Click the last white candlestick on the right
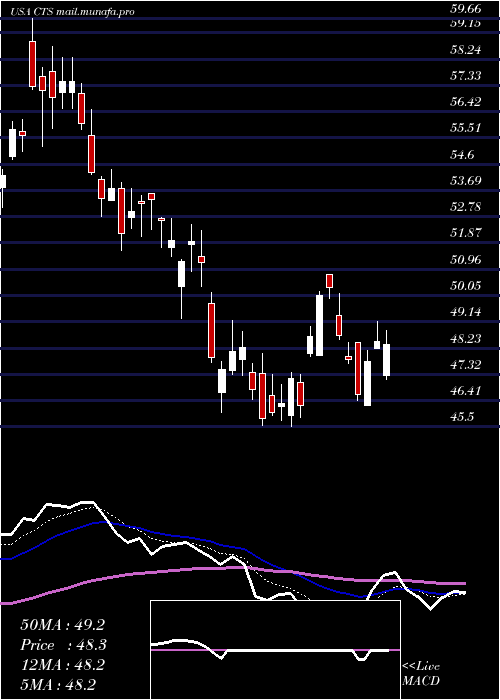500x700 pixels. [x=387, y=360]
